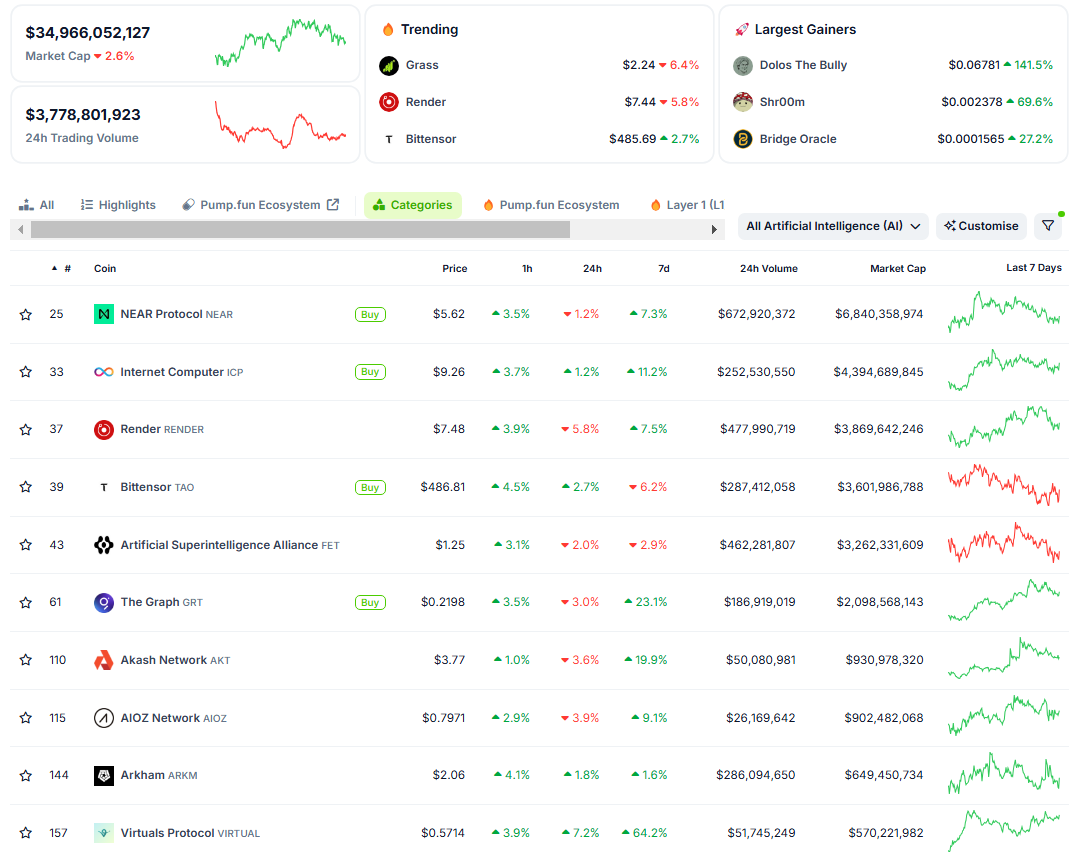Viewport: 1083px width, 862px height.
Task: Click the Grass logo in Trending
Action: (389, 66)
